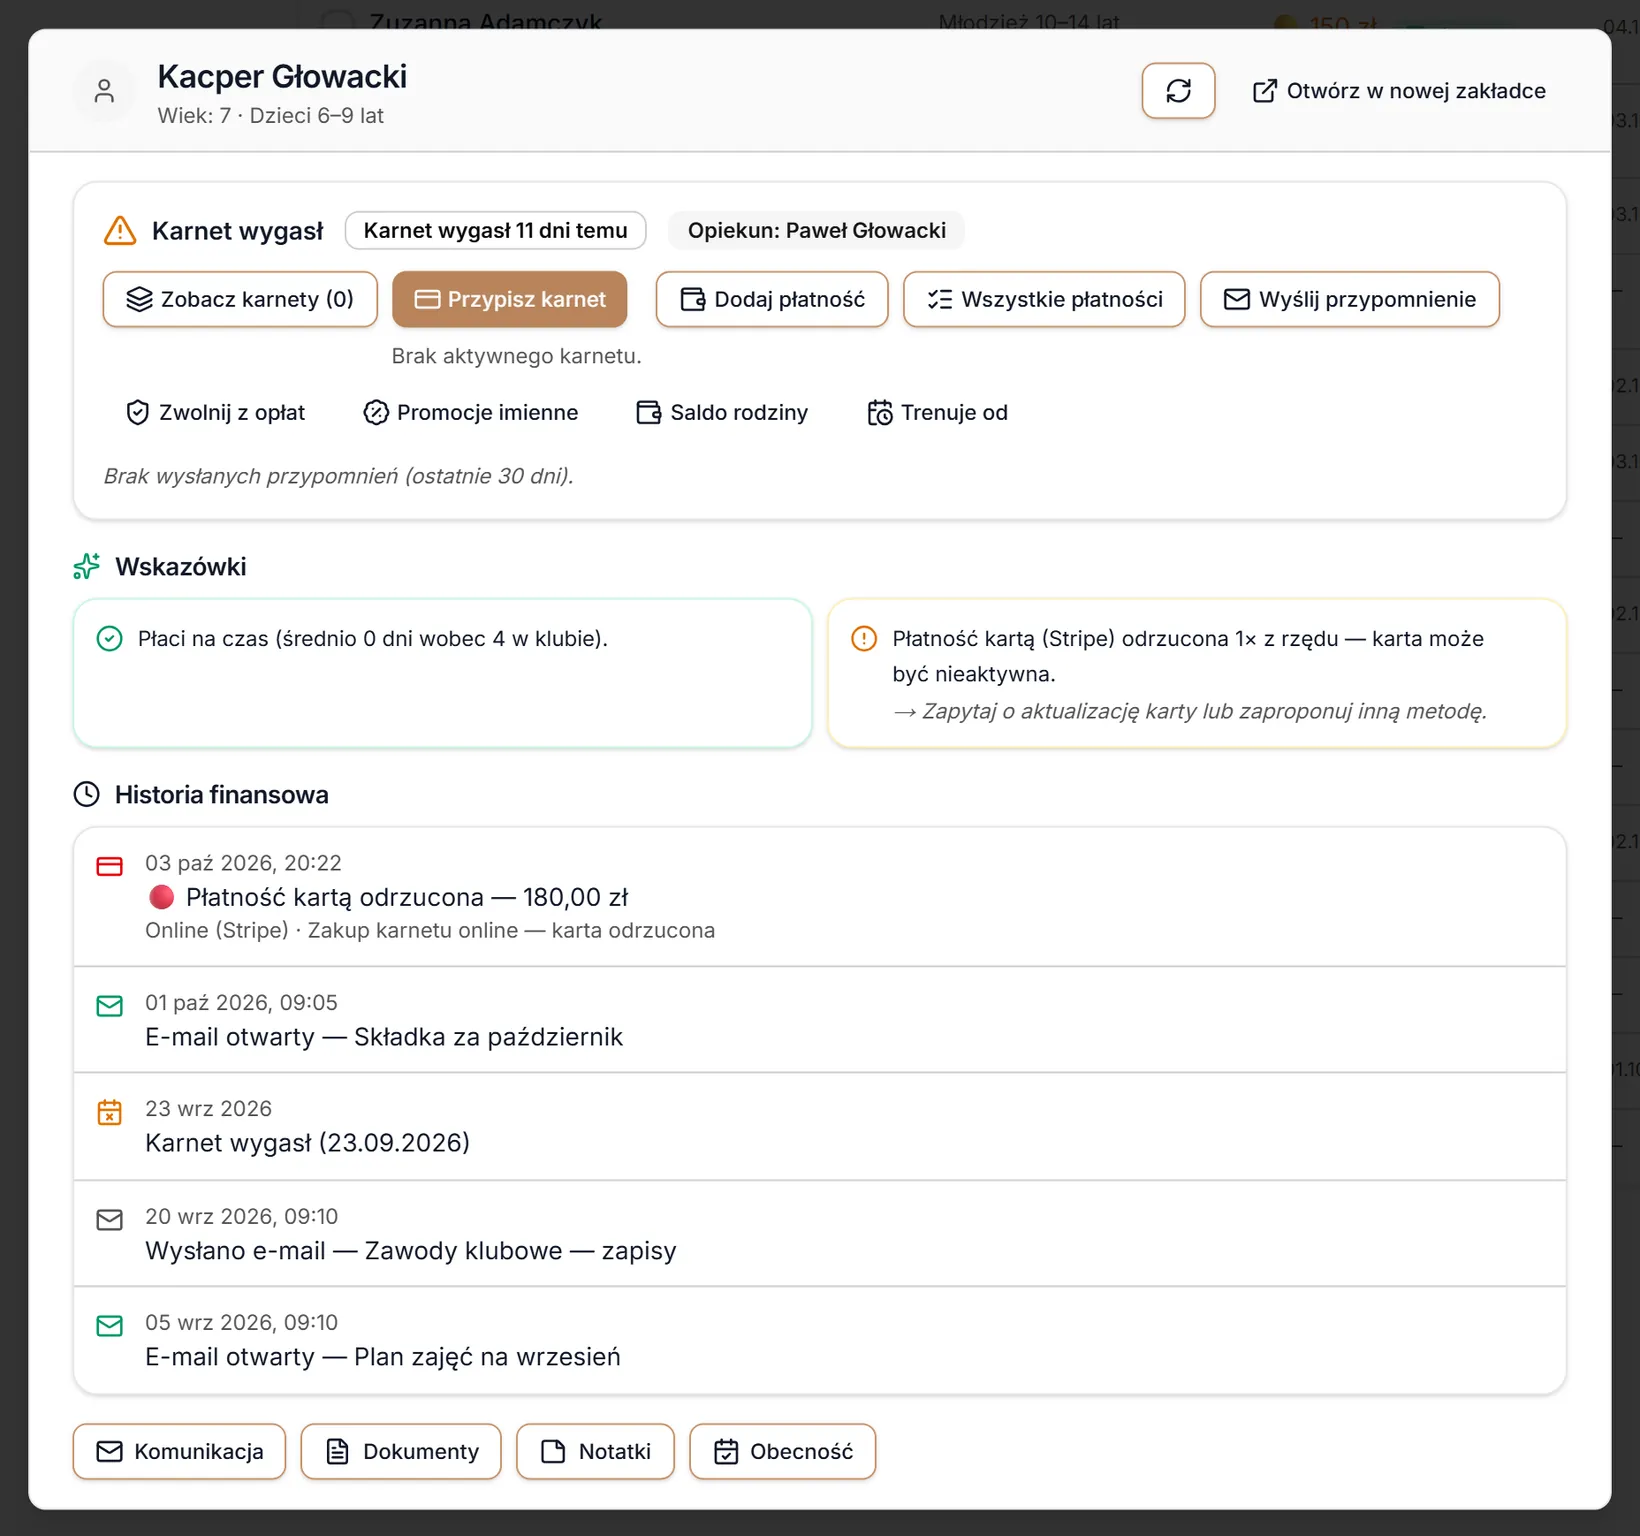
Task: Click the refresh icon button in header
Action: [1178, 91]
